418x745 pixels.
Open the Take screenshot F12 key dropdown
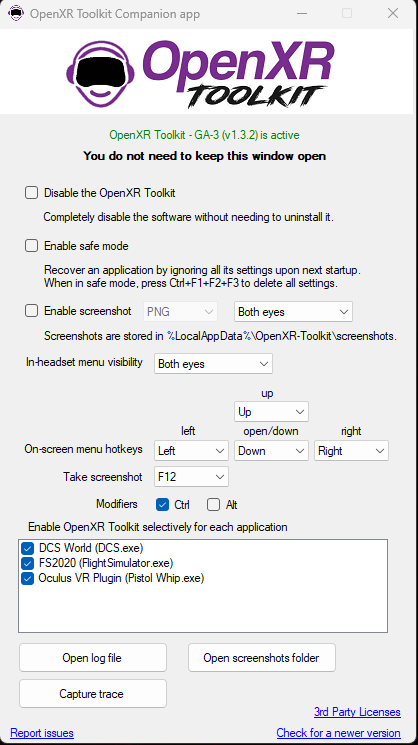(x=191, y=477)
